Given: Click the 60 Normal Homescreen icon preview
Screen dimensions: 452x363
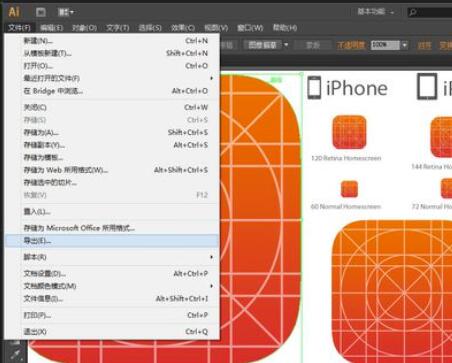Looking at the screenshot, I should point(349,189).
